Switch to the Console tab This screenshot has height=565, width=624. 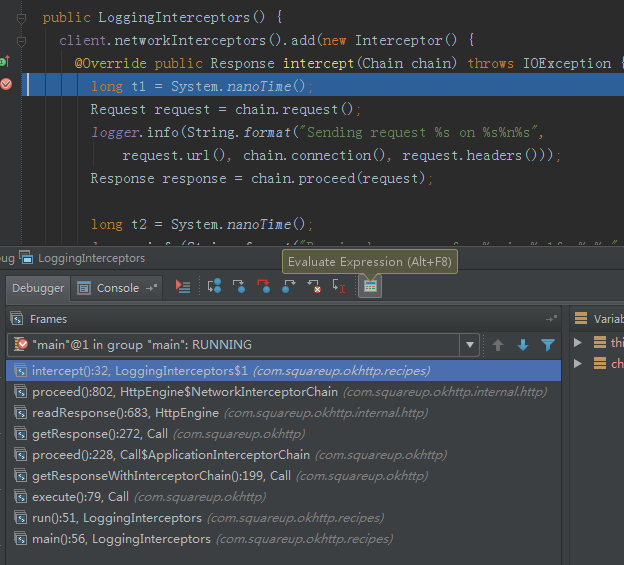coord(118,288)
